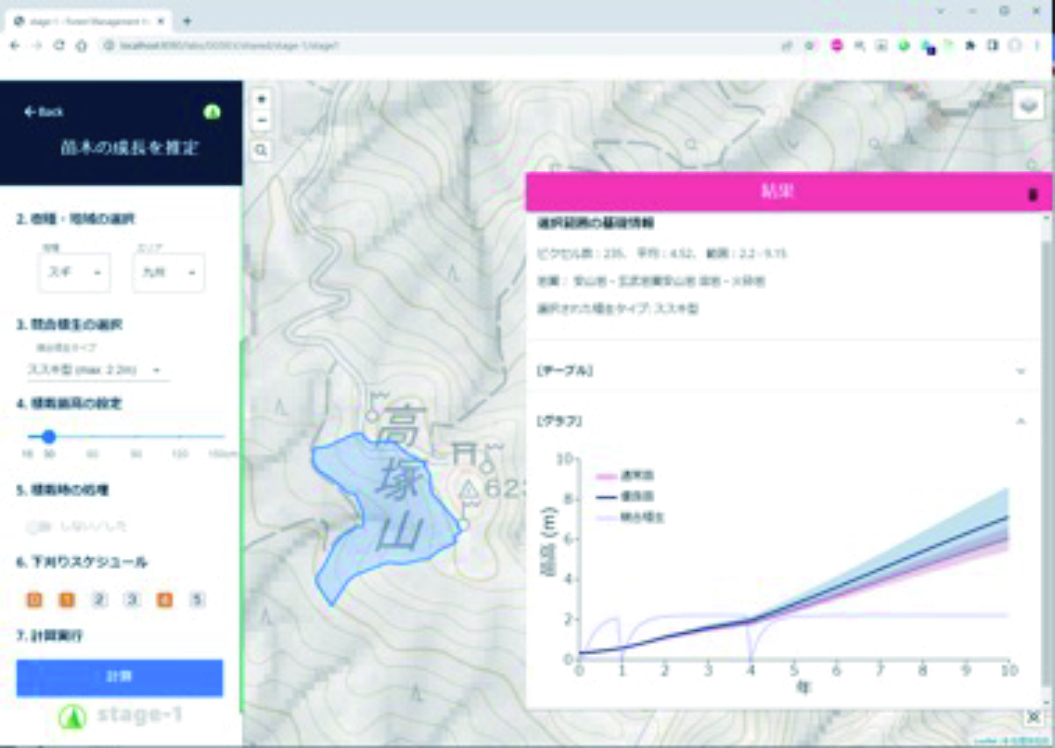This screenshot has width=1055, height=748.
Task: Open the map layers control
Action: coord(1028,106)
